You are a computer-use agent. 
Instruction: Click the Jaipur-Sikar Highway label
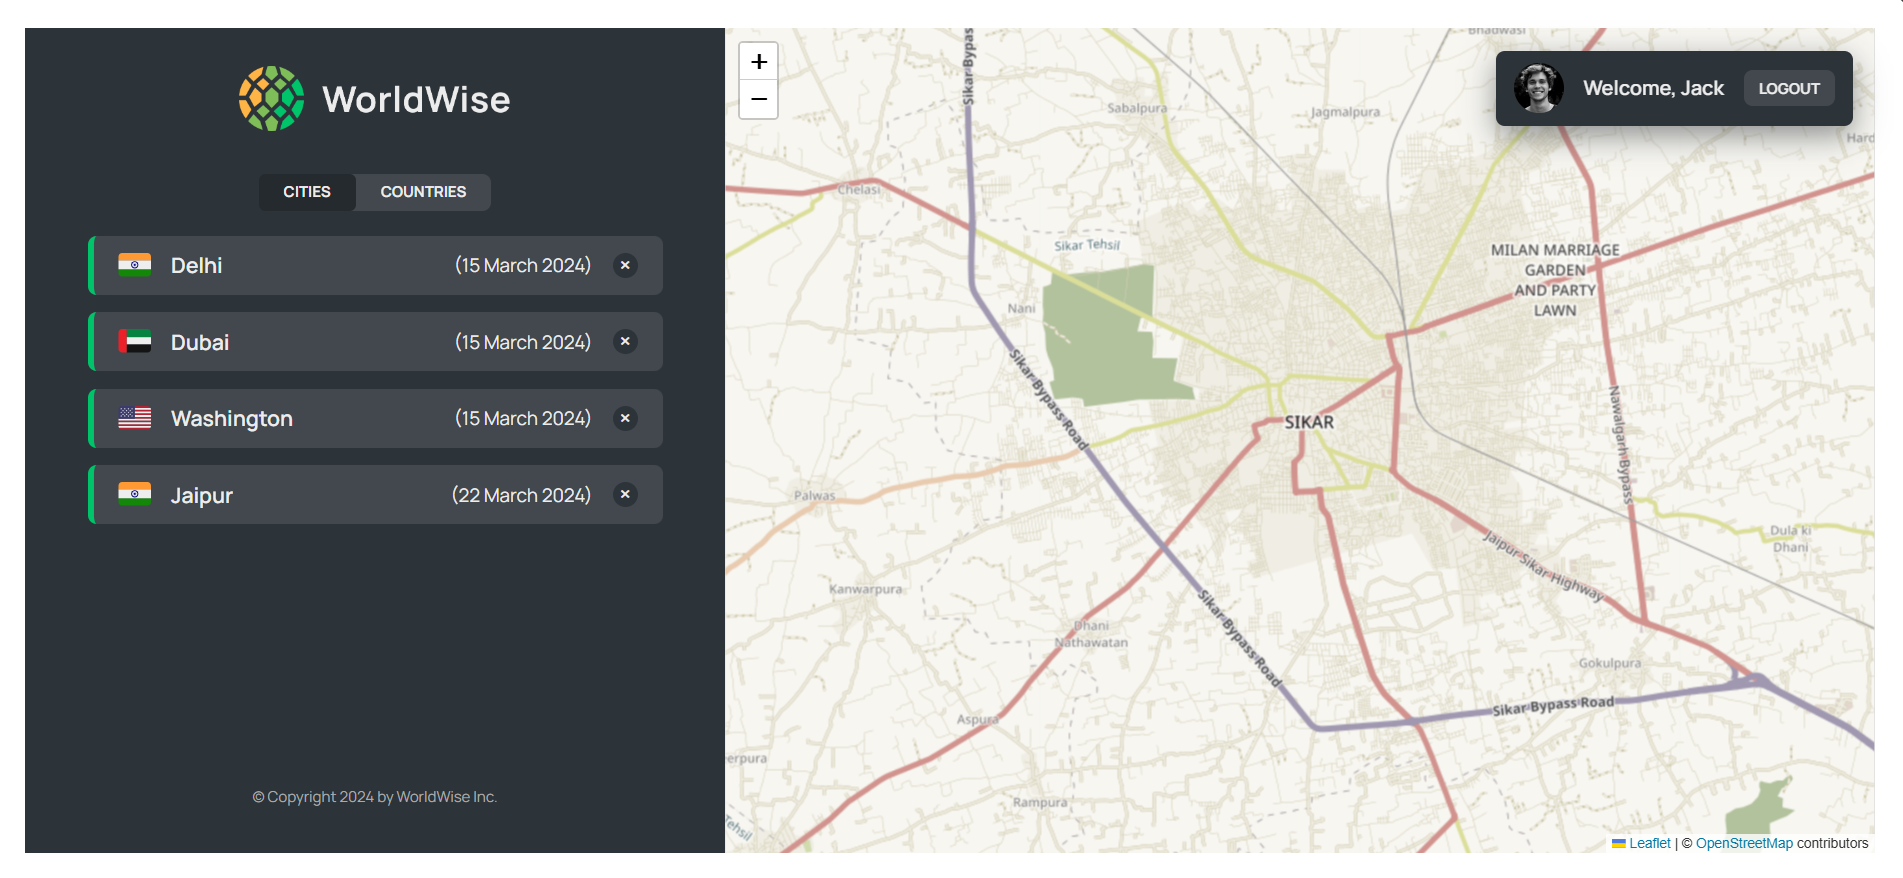(x=1543, y=566)
